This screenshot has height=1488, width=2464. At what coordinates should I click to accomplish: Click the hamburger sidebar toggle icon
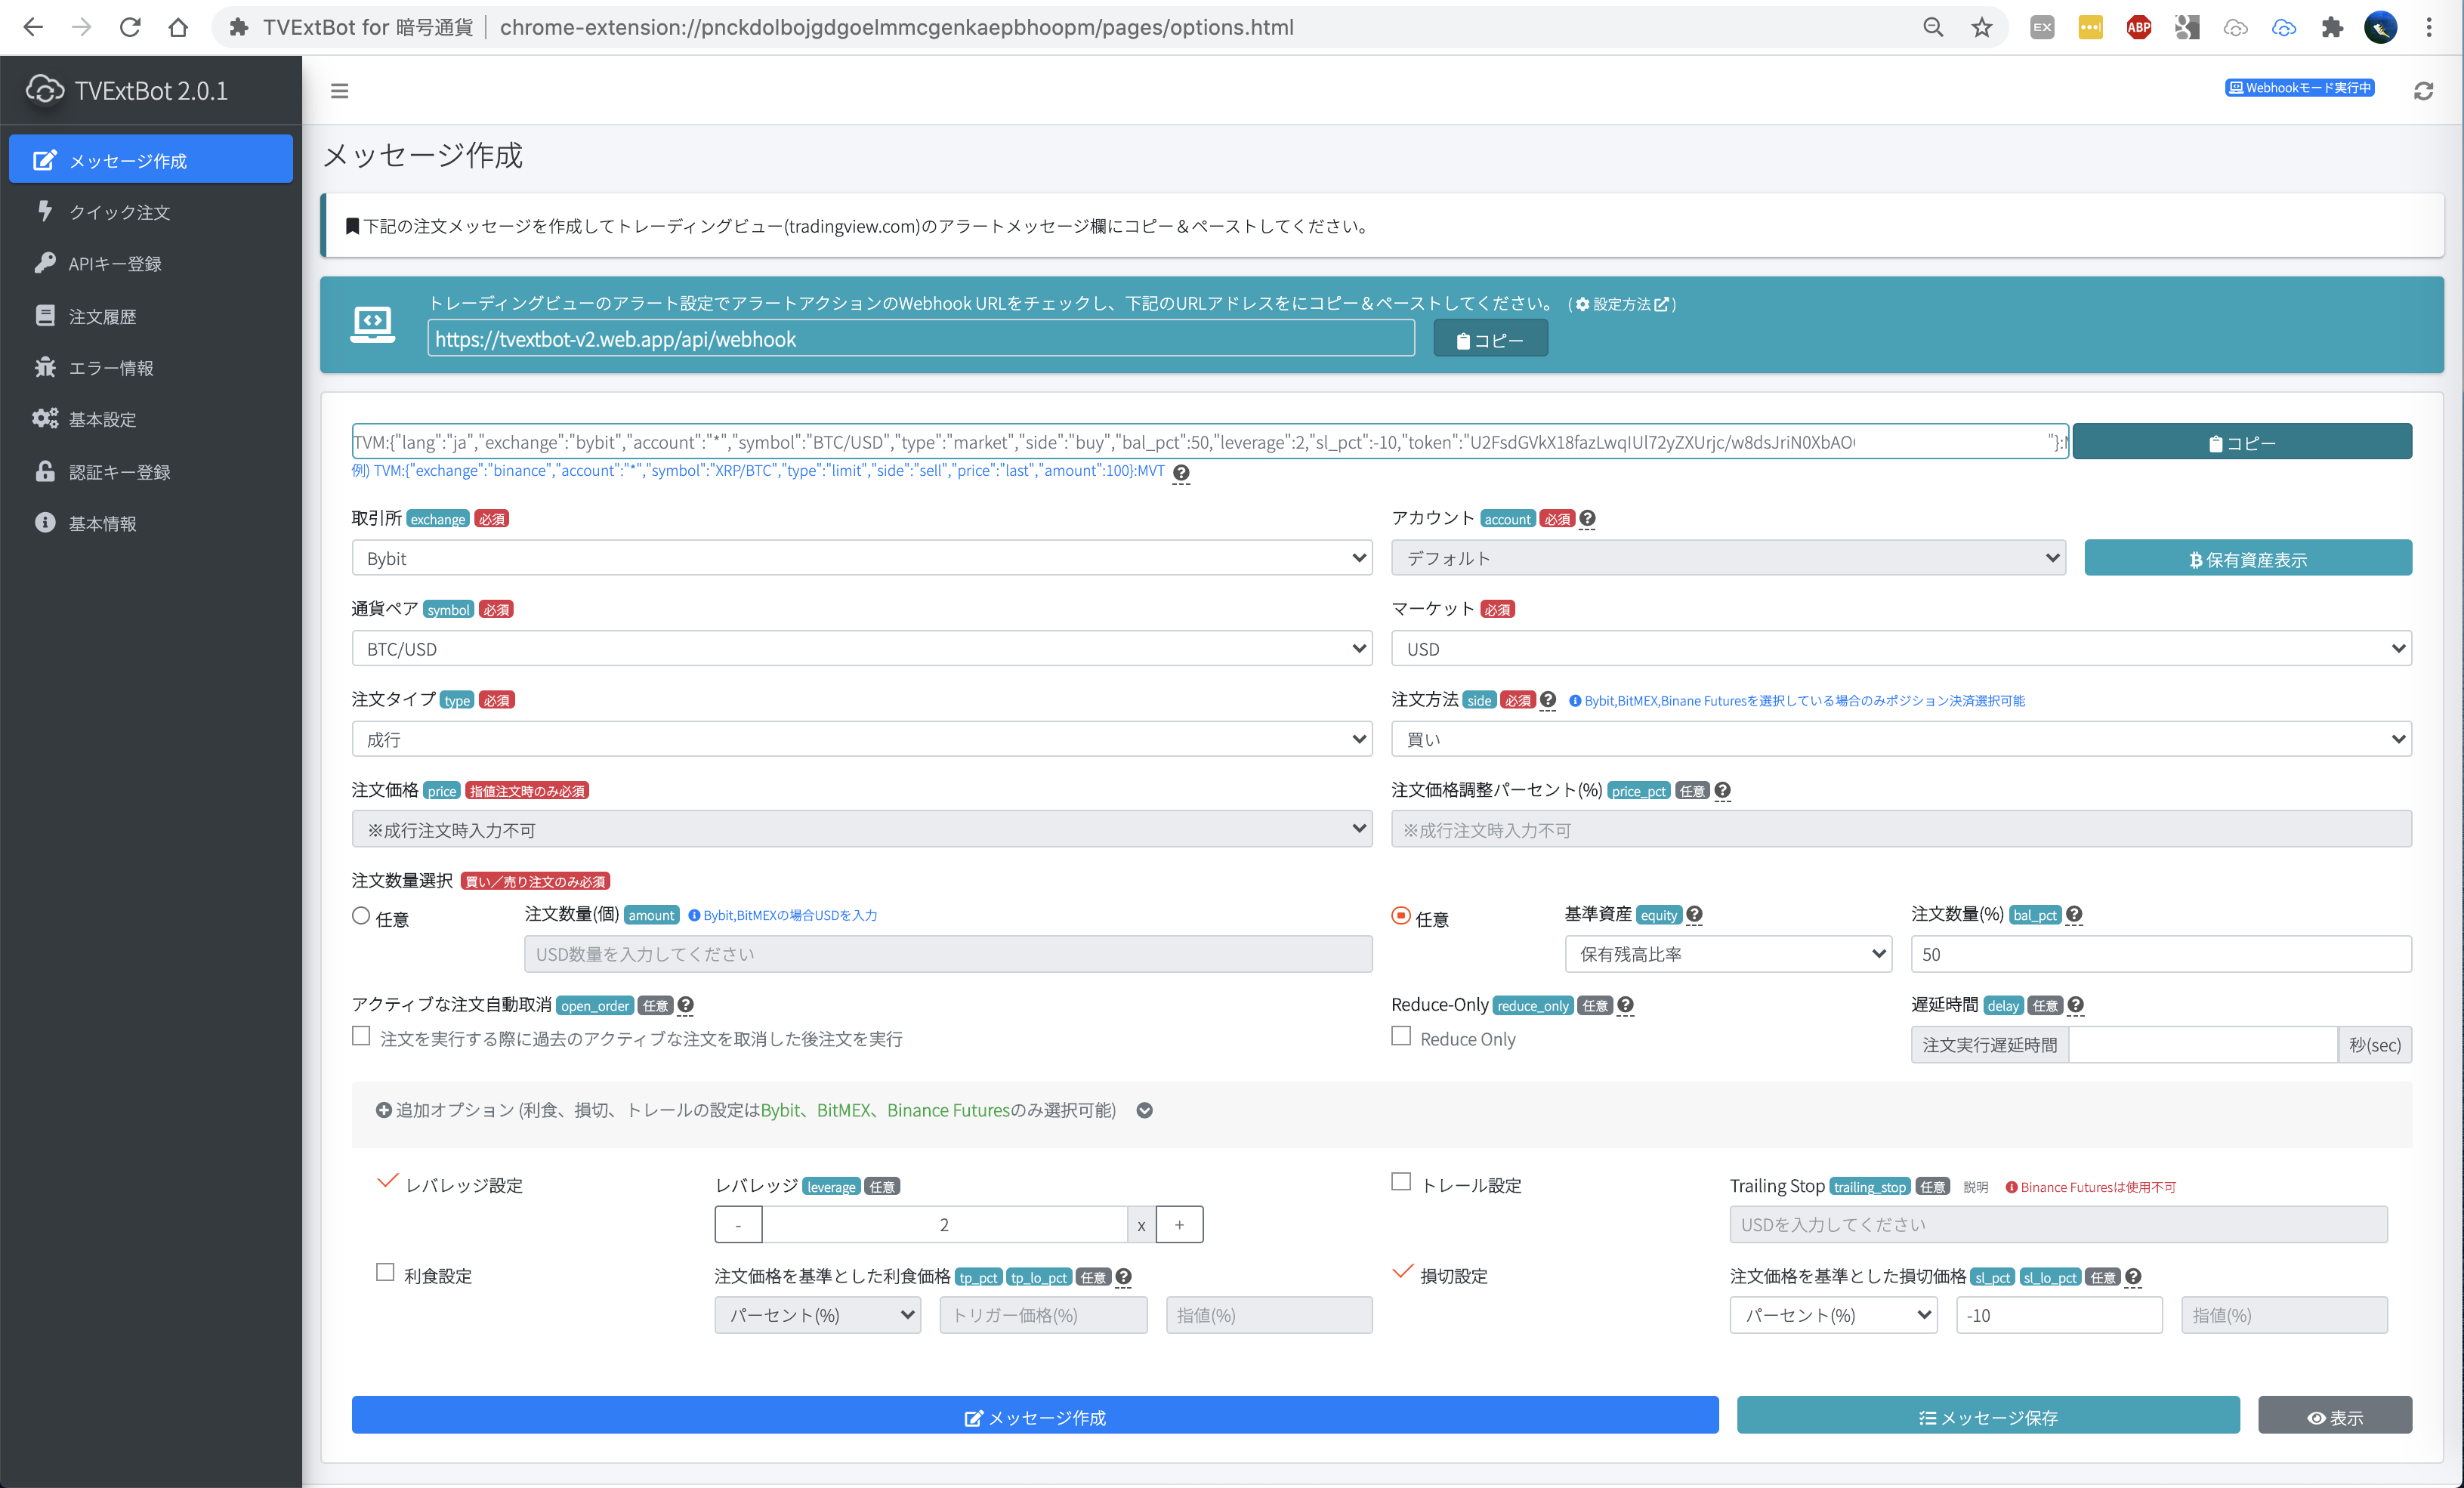(339, 91)
